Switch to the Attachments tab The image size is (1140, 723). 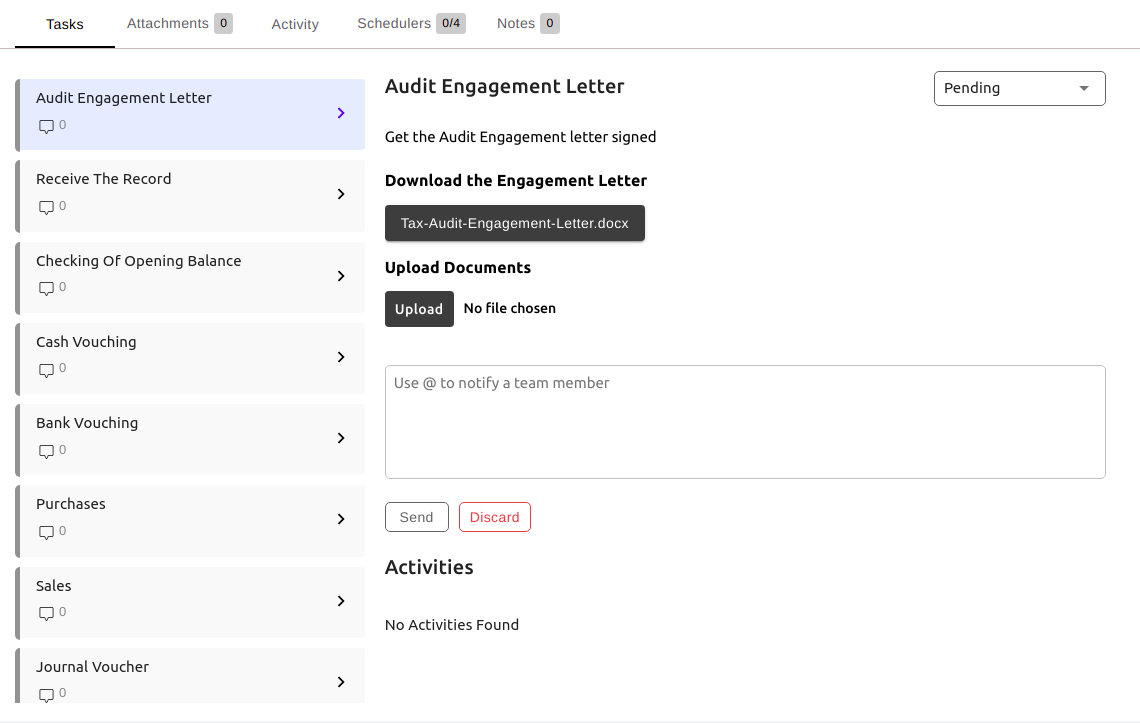(x=179, y=23)
